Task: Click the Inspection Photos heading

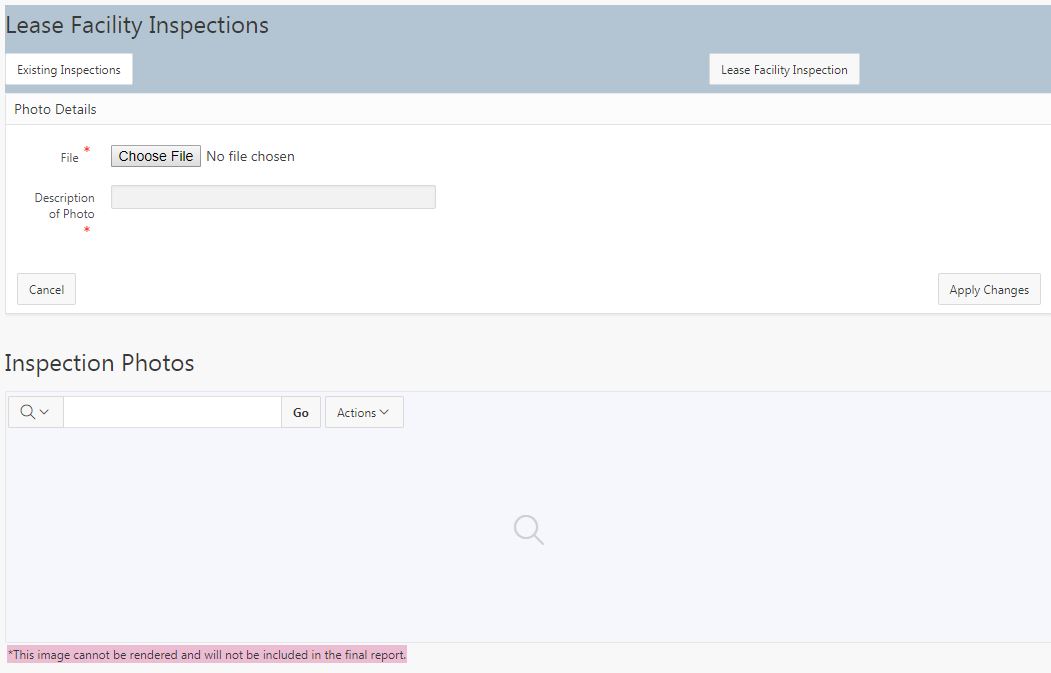Action: (x=99, y=363)
